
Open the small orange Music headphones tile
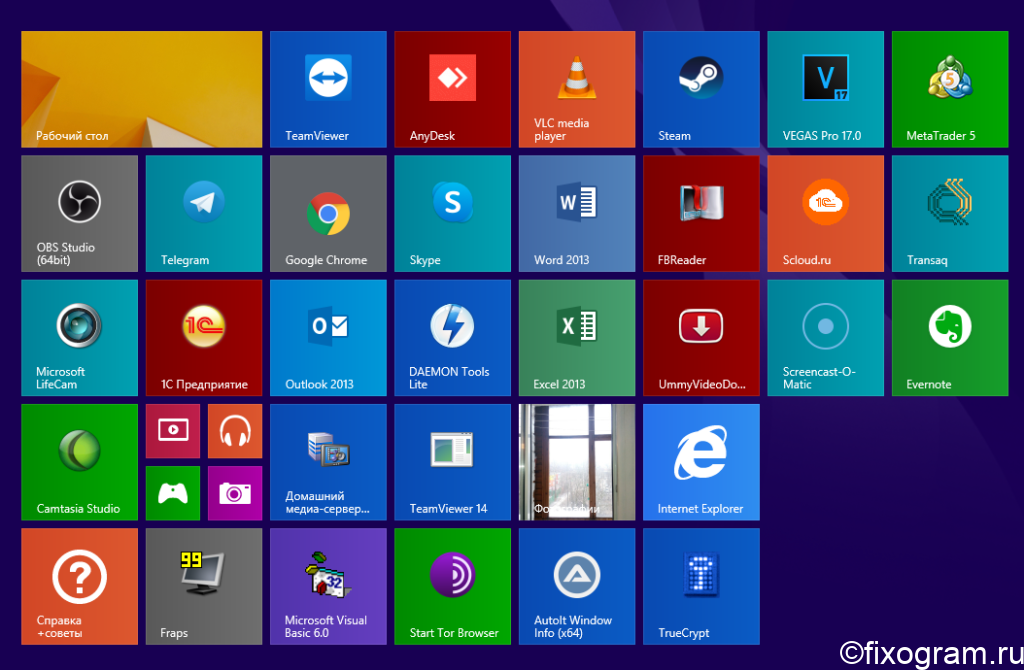[x=235, y=431]
